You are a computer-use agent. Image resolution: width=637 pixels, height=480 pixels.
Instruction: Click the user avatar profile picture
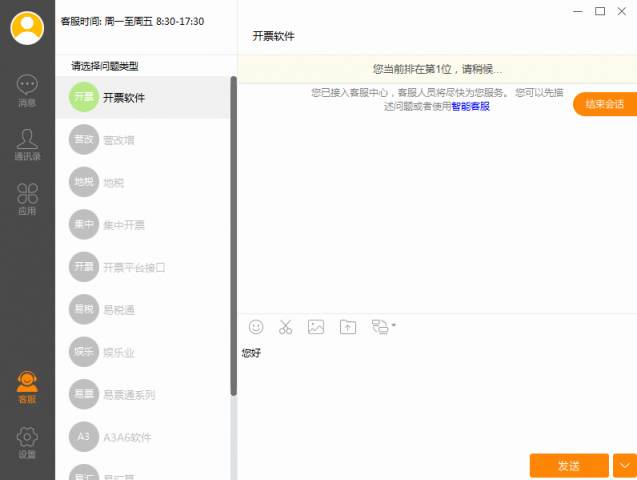27,27
